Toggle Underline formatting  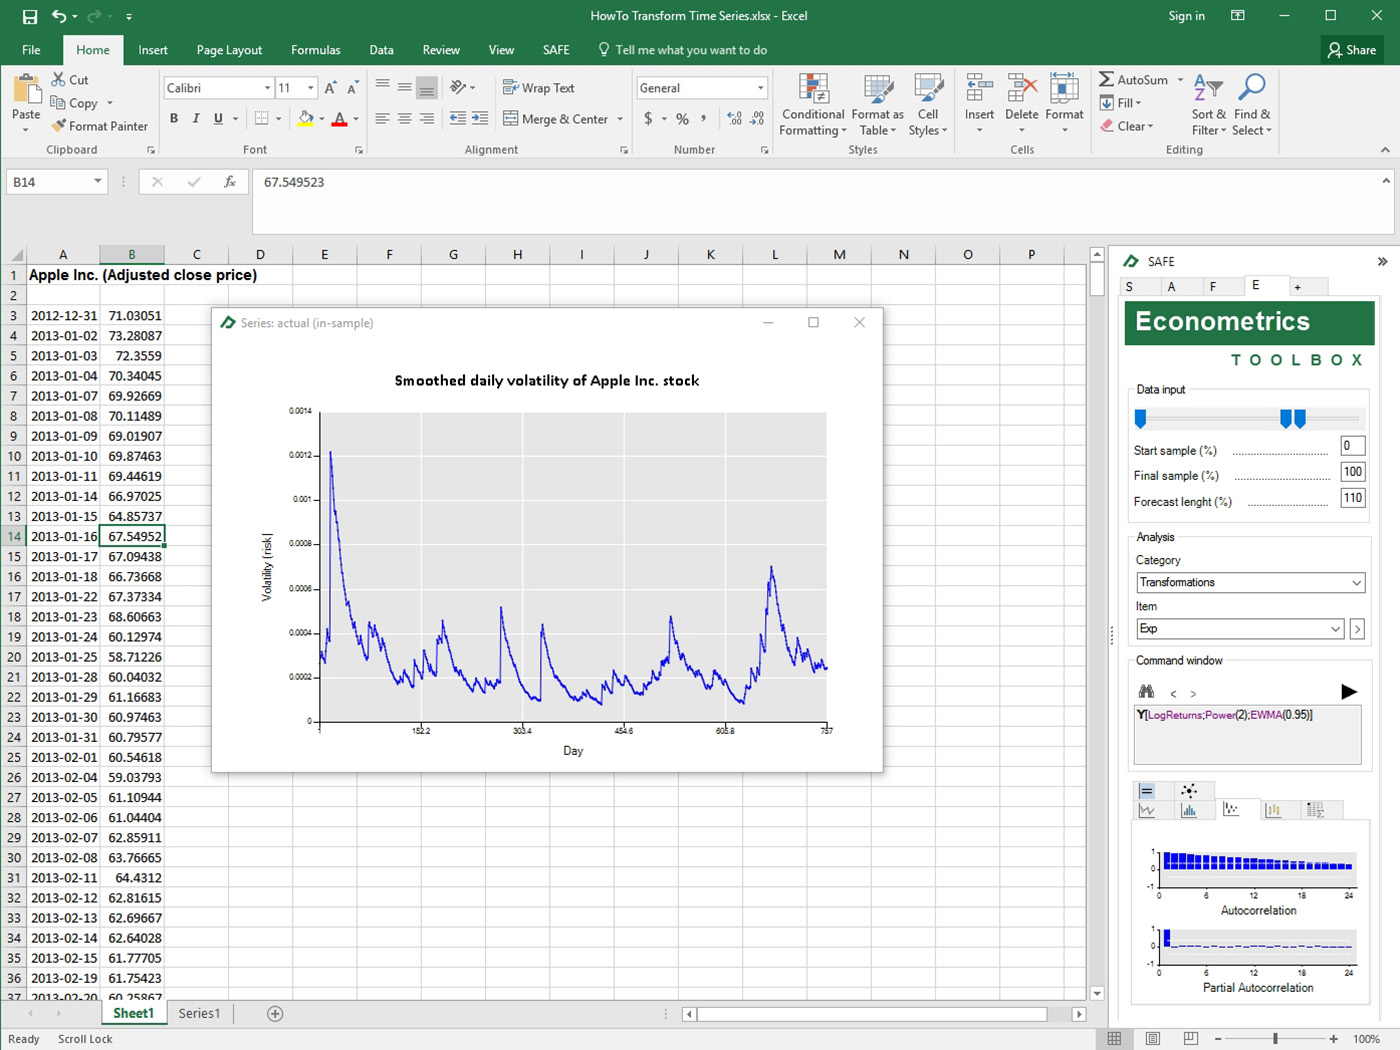pos(218,119)
